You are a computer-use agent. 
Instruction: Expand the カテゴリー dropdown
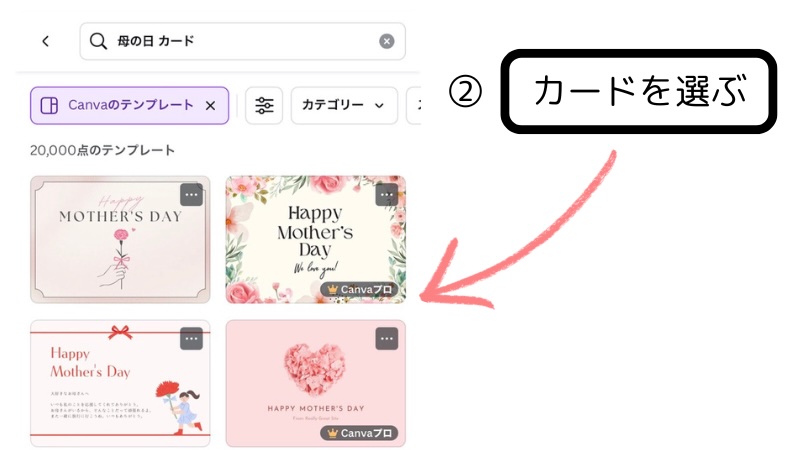click(344, 106)
